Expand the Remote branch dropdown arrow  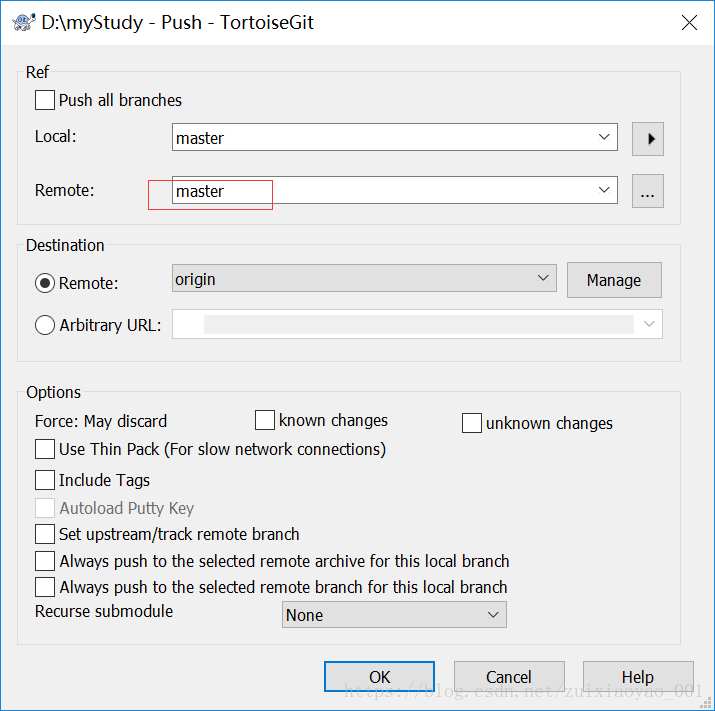(x=604, y=190)
